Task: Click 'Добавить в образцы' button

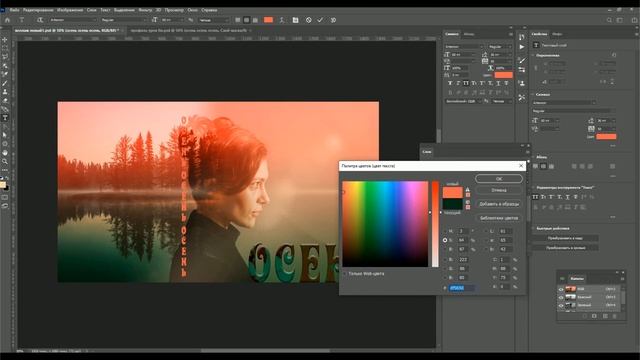Action: pyautogui.click(x=499, y=204)
